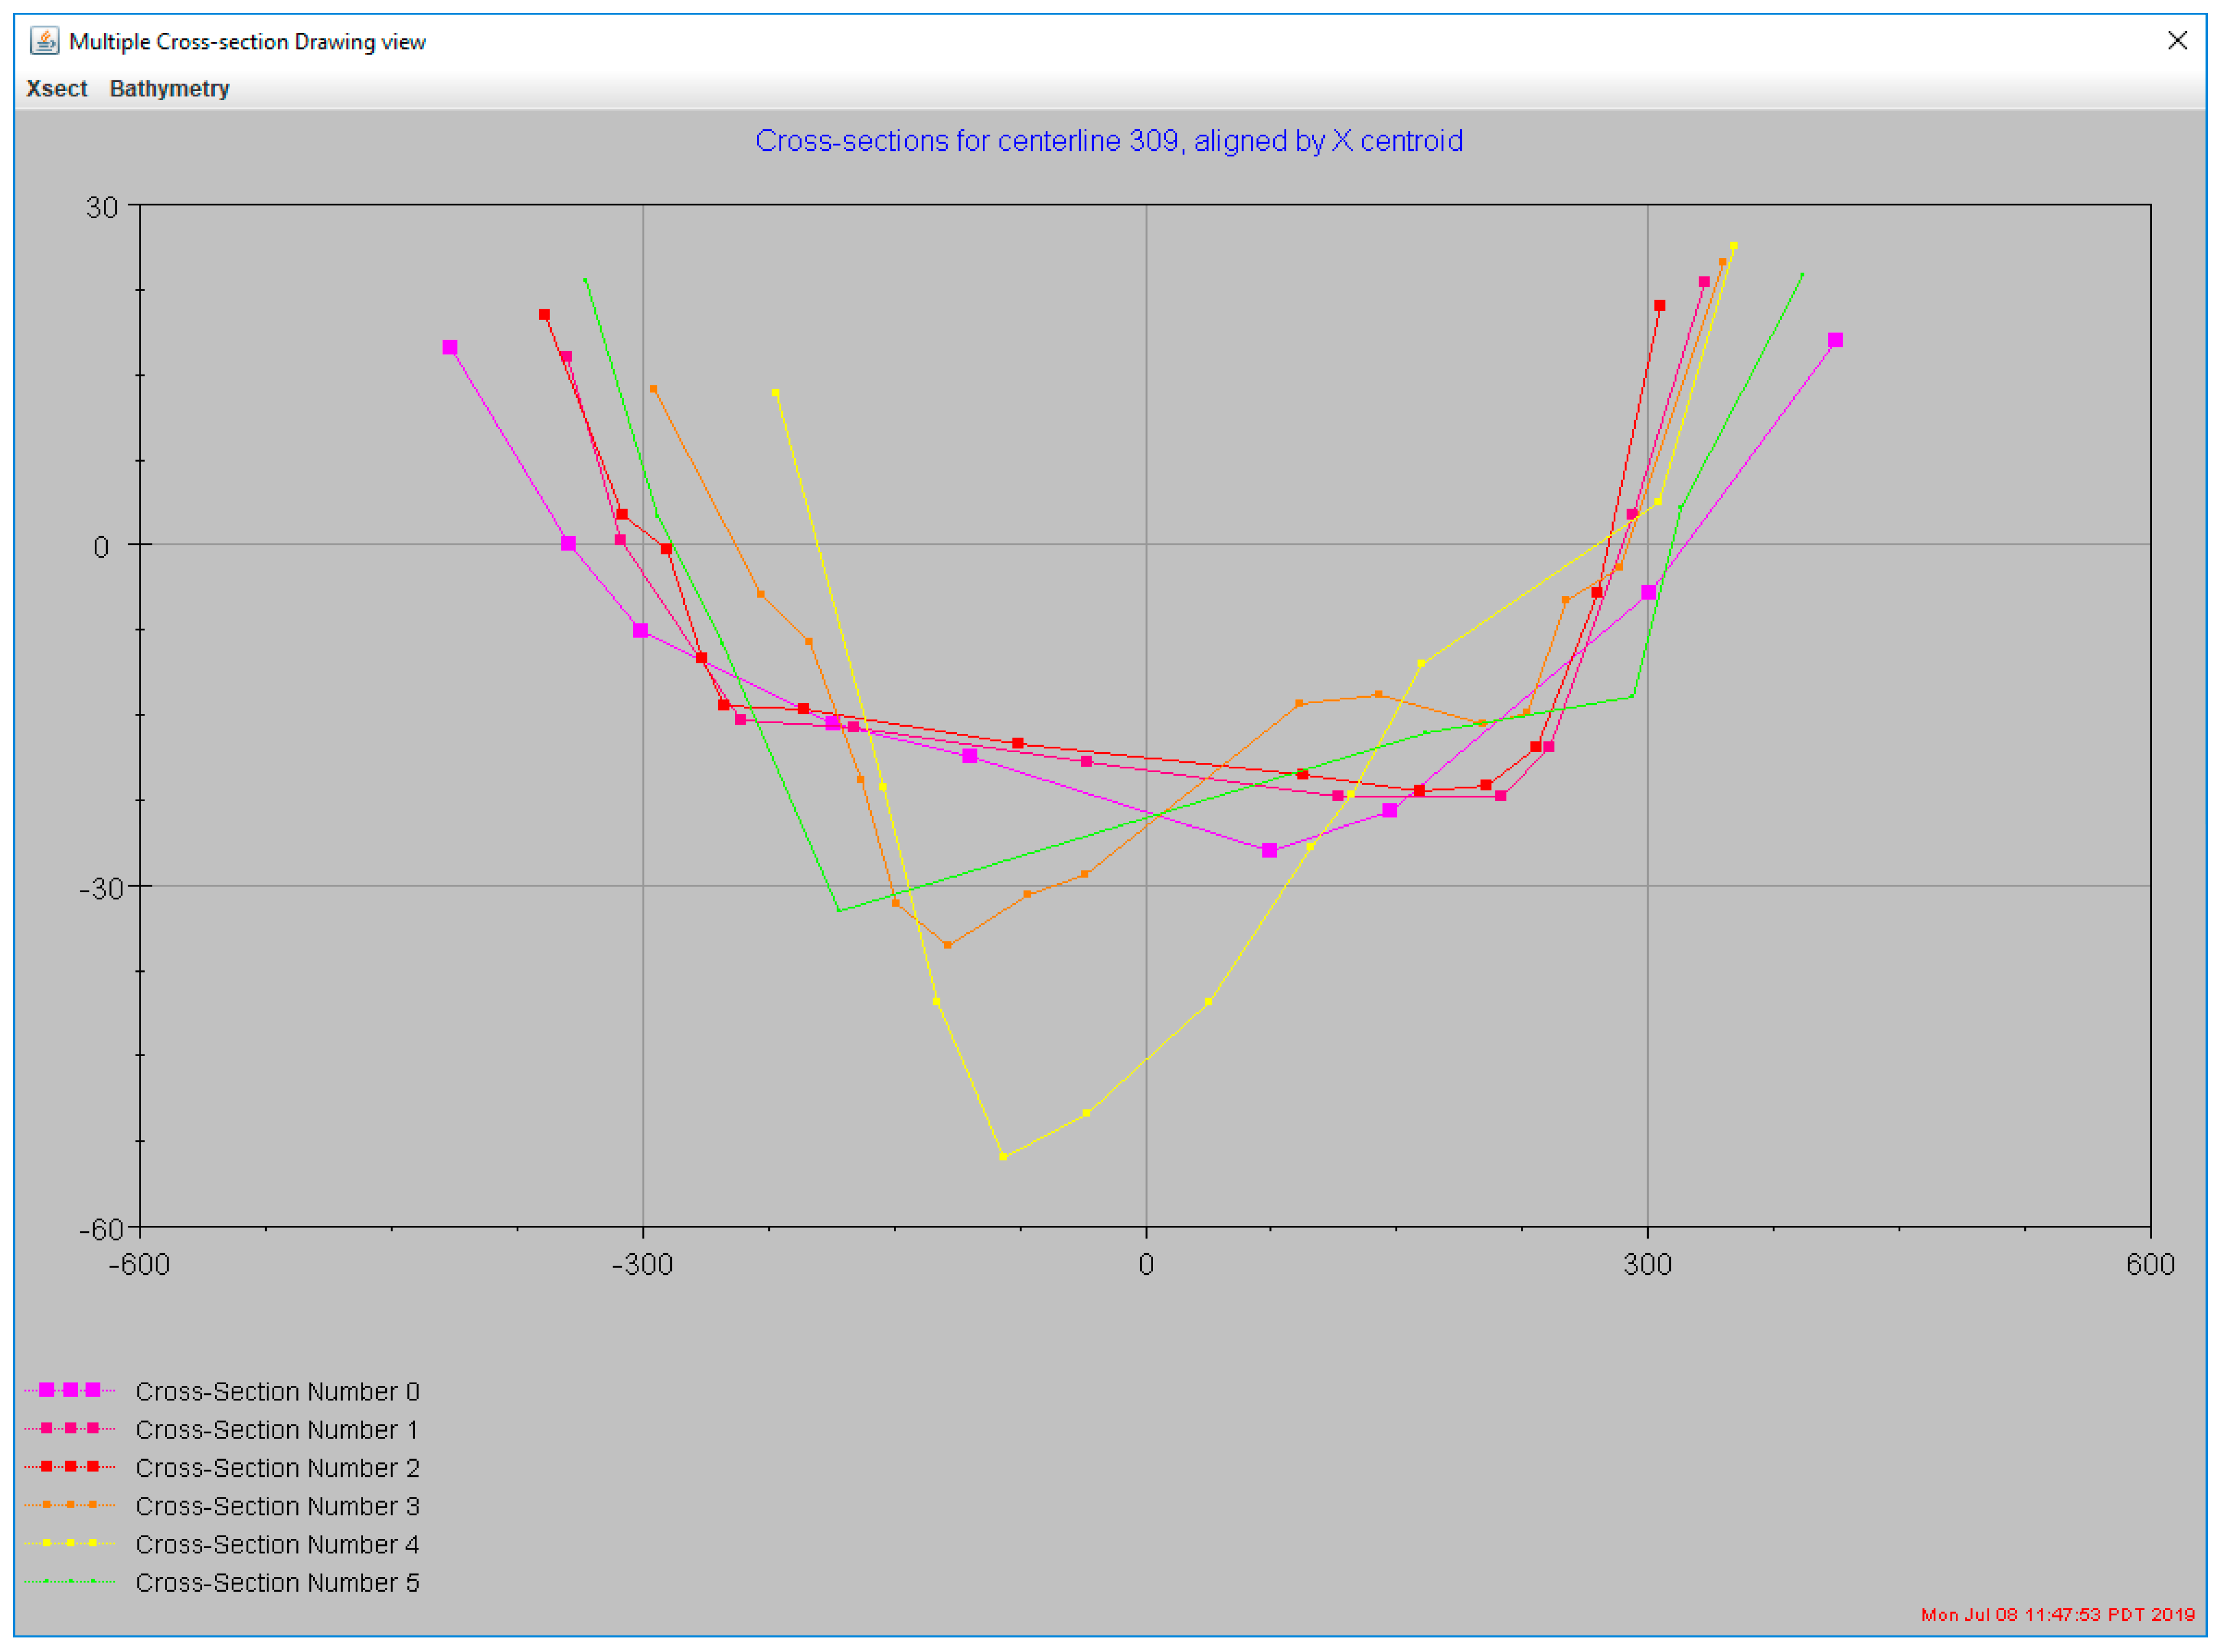2222x1652 pixels.
Task: Click the x-axis label '300'
Action: click(1647, 1264)
